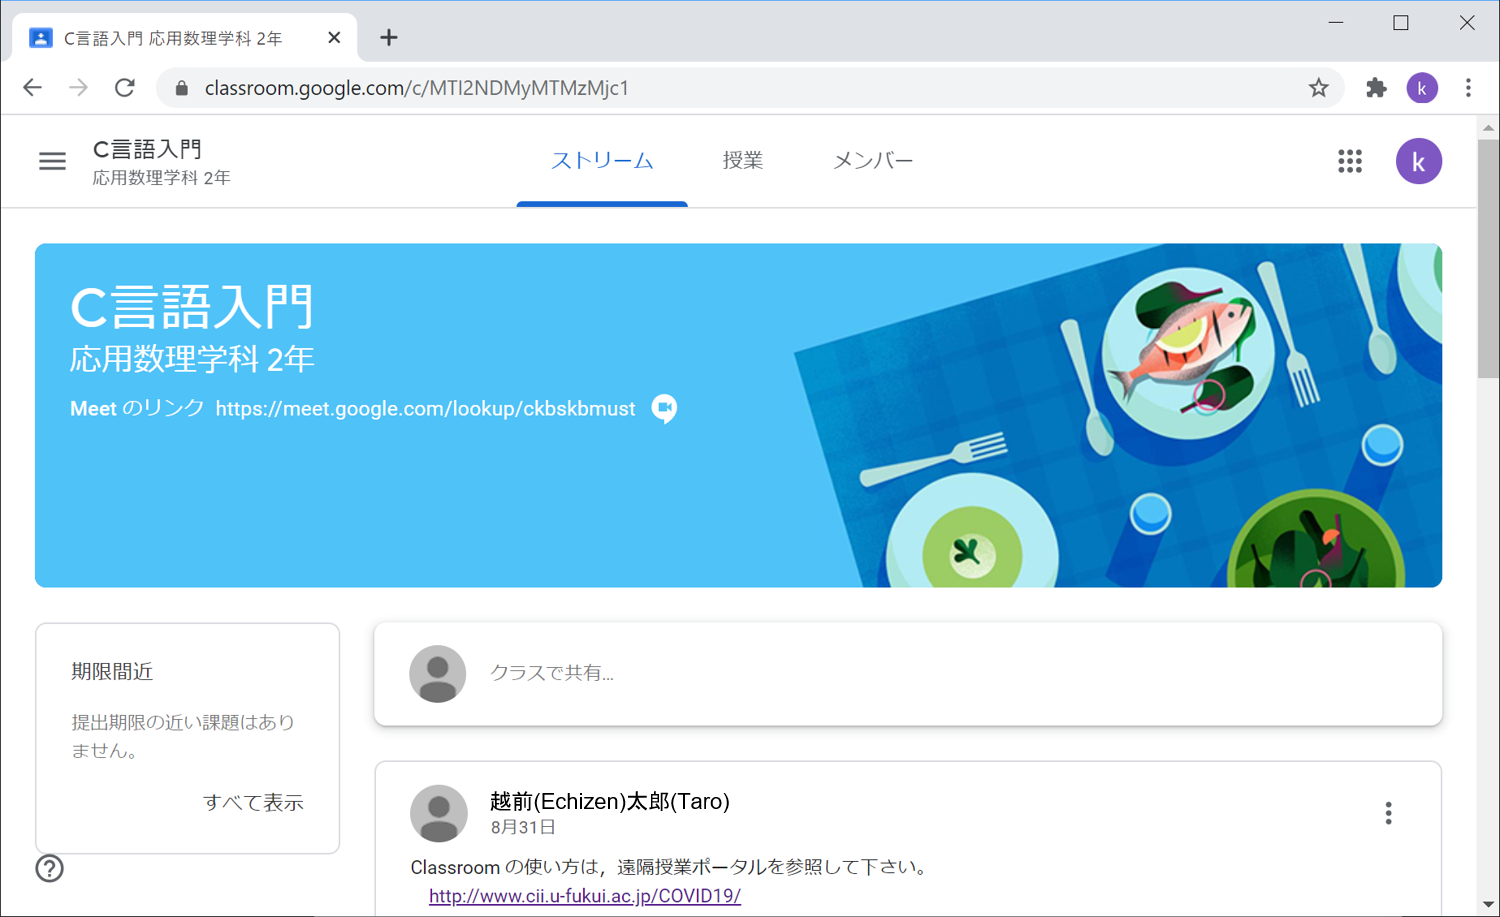Viewport: 1500px width, 917px height.
Task: Open the Meet link meet.google.com/lookup/ckbskbmust
Action: (425, 409)
